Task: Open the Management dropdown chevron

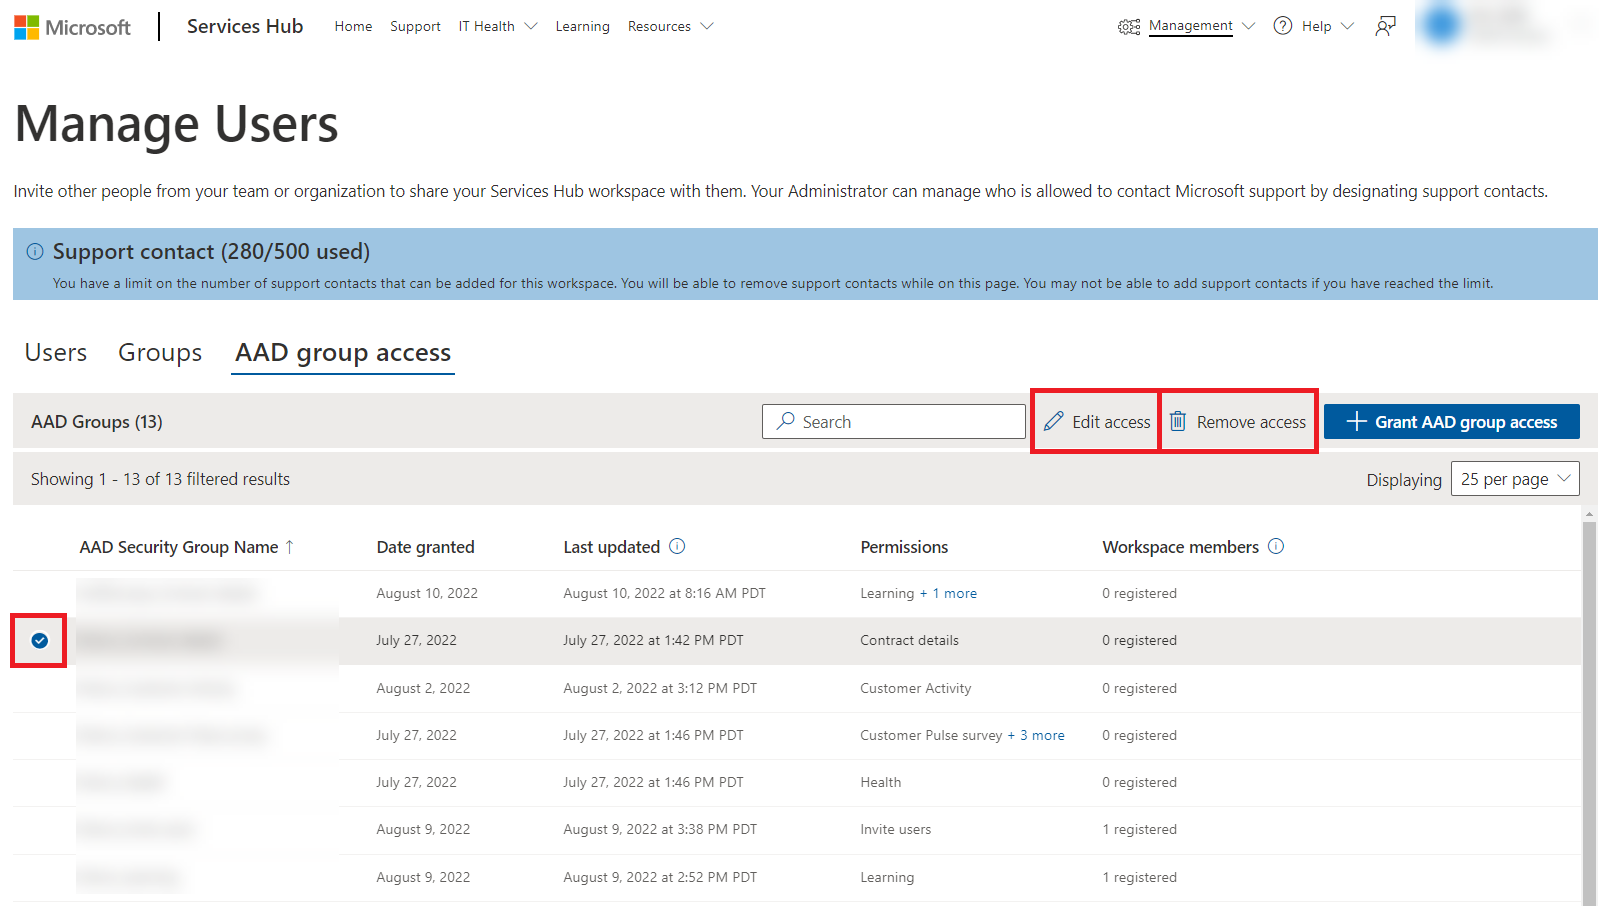Action: (x=1248, y=26)
